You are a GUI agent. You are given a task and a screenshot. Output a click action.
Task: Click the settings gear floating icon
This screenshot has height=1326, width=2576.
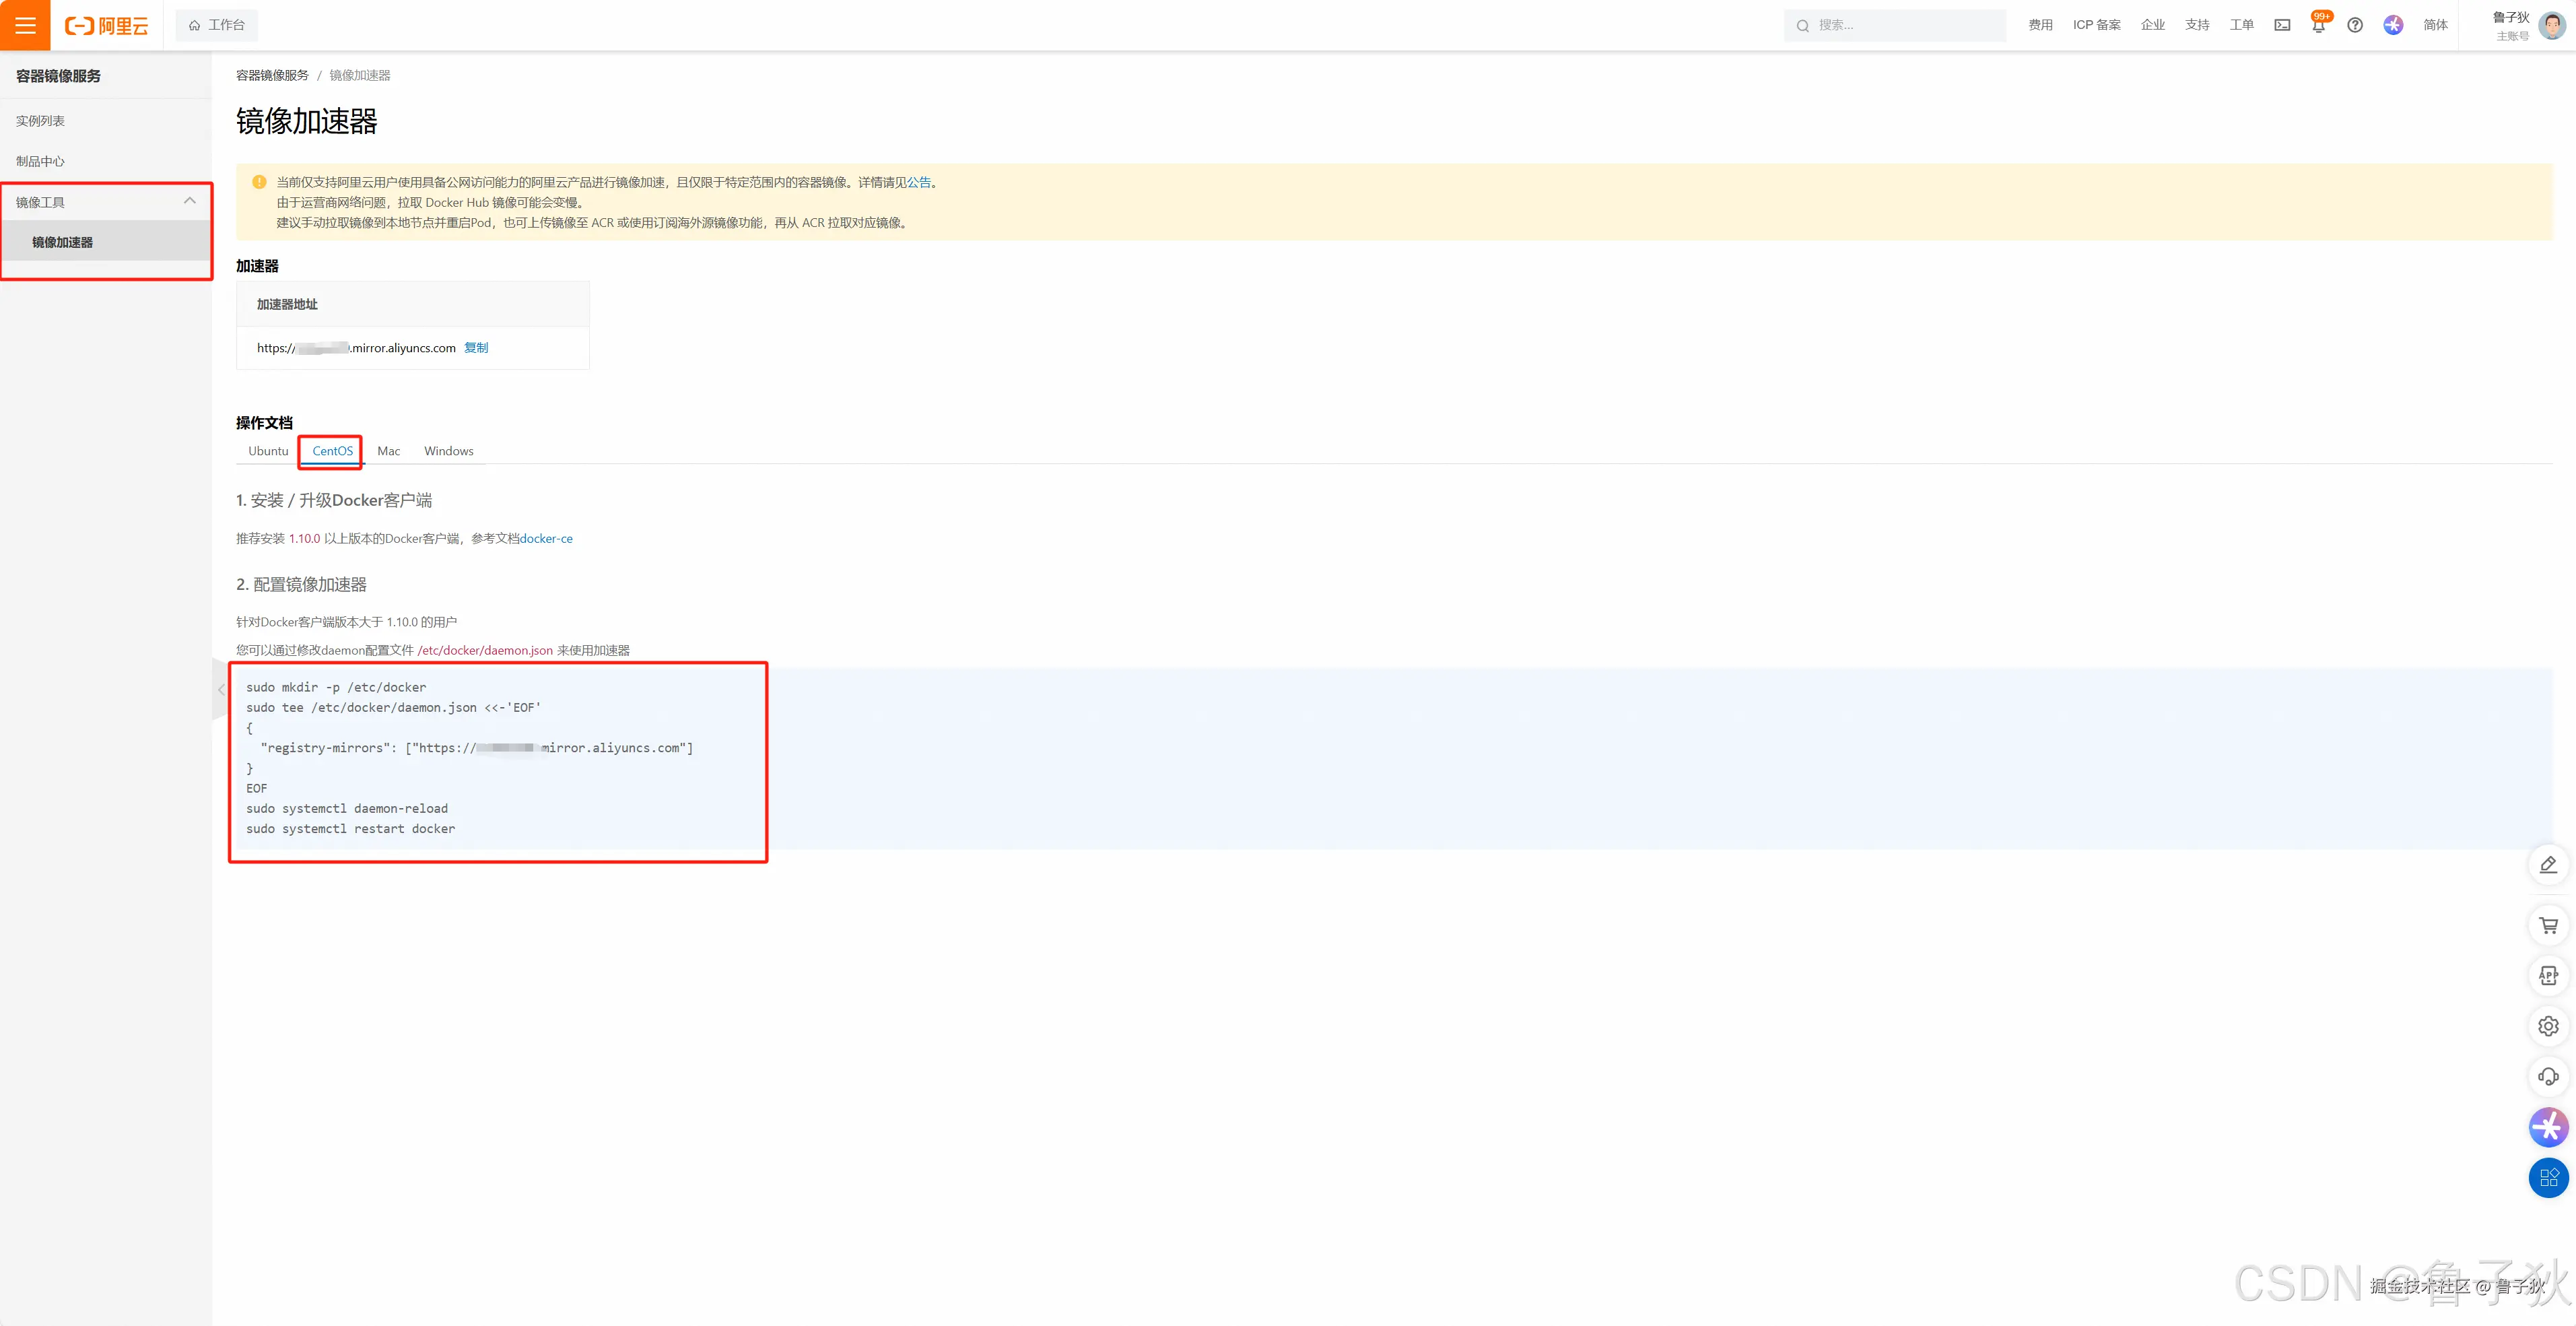click(x=2548, y=1026)
